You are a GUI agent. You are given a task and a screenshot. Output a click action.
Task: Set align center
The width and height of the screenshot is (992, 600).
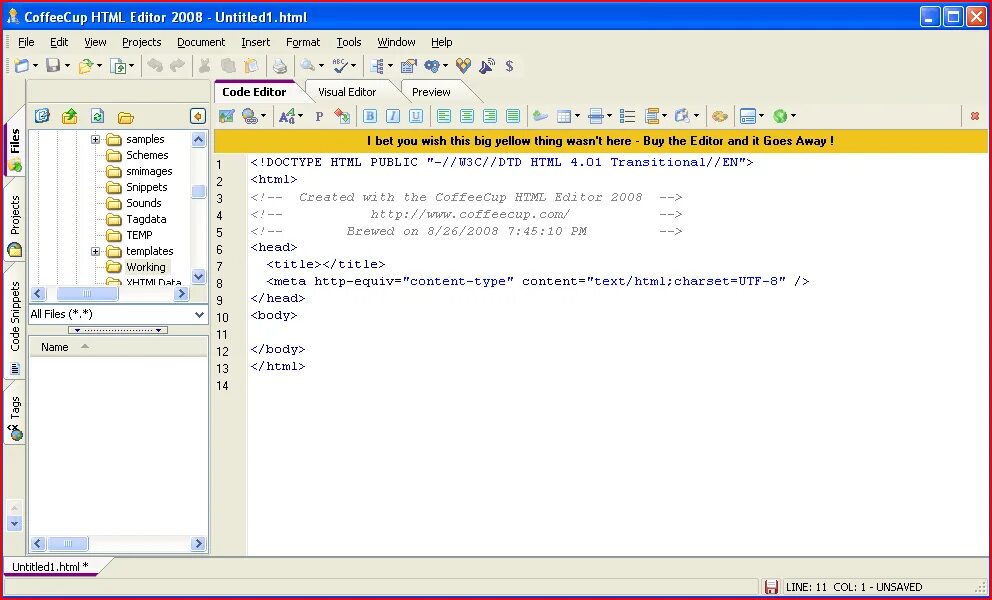467,116
